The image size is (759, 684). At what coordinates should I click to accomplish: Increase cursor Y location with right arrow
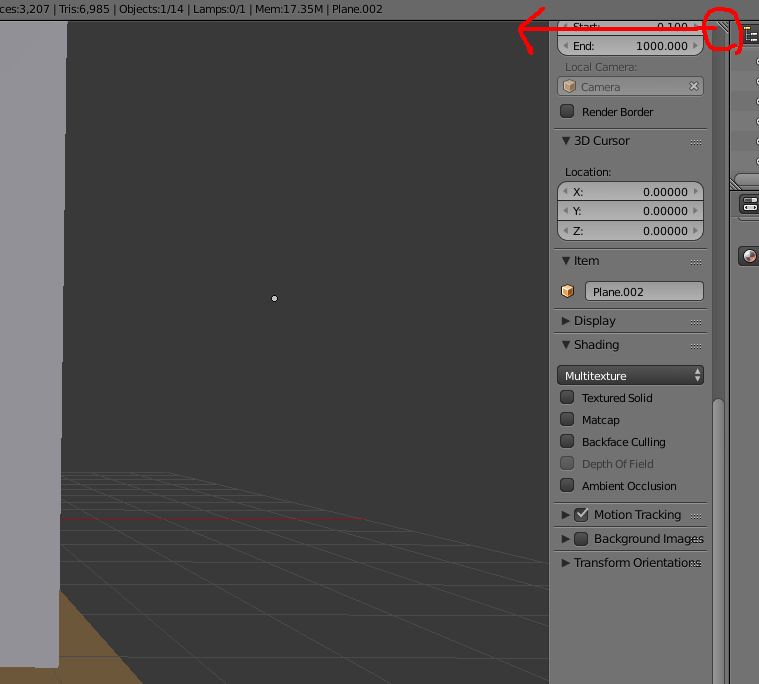pos(696,211)
